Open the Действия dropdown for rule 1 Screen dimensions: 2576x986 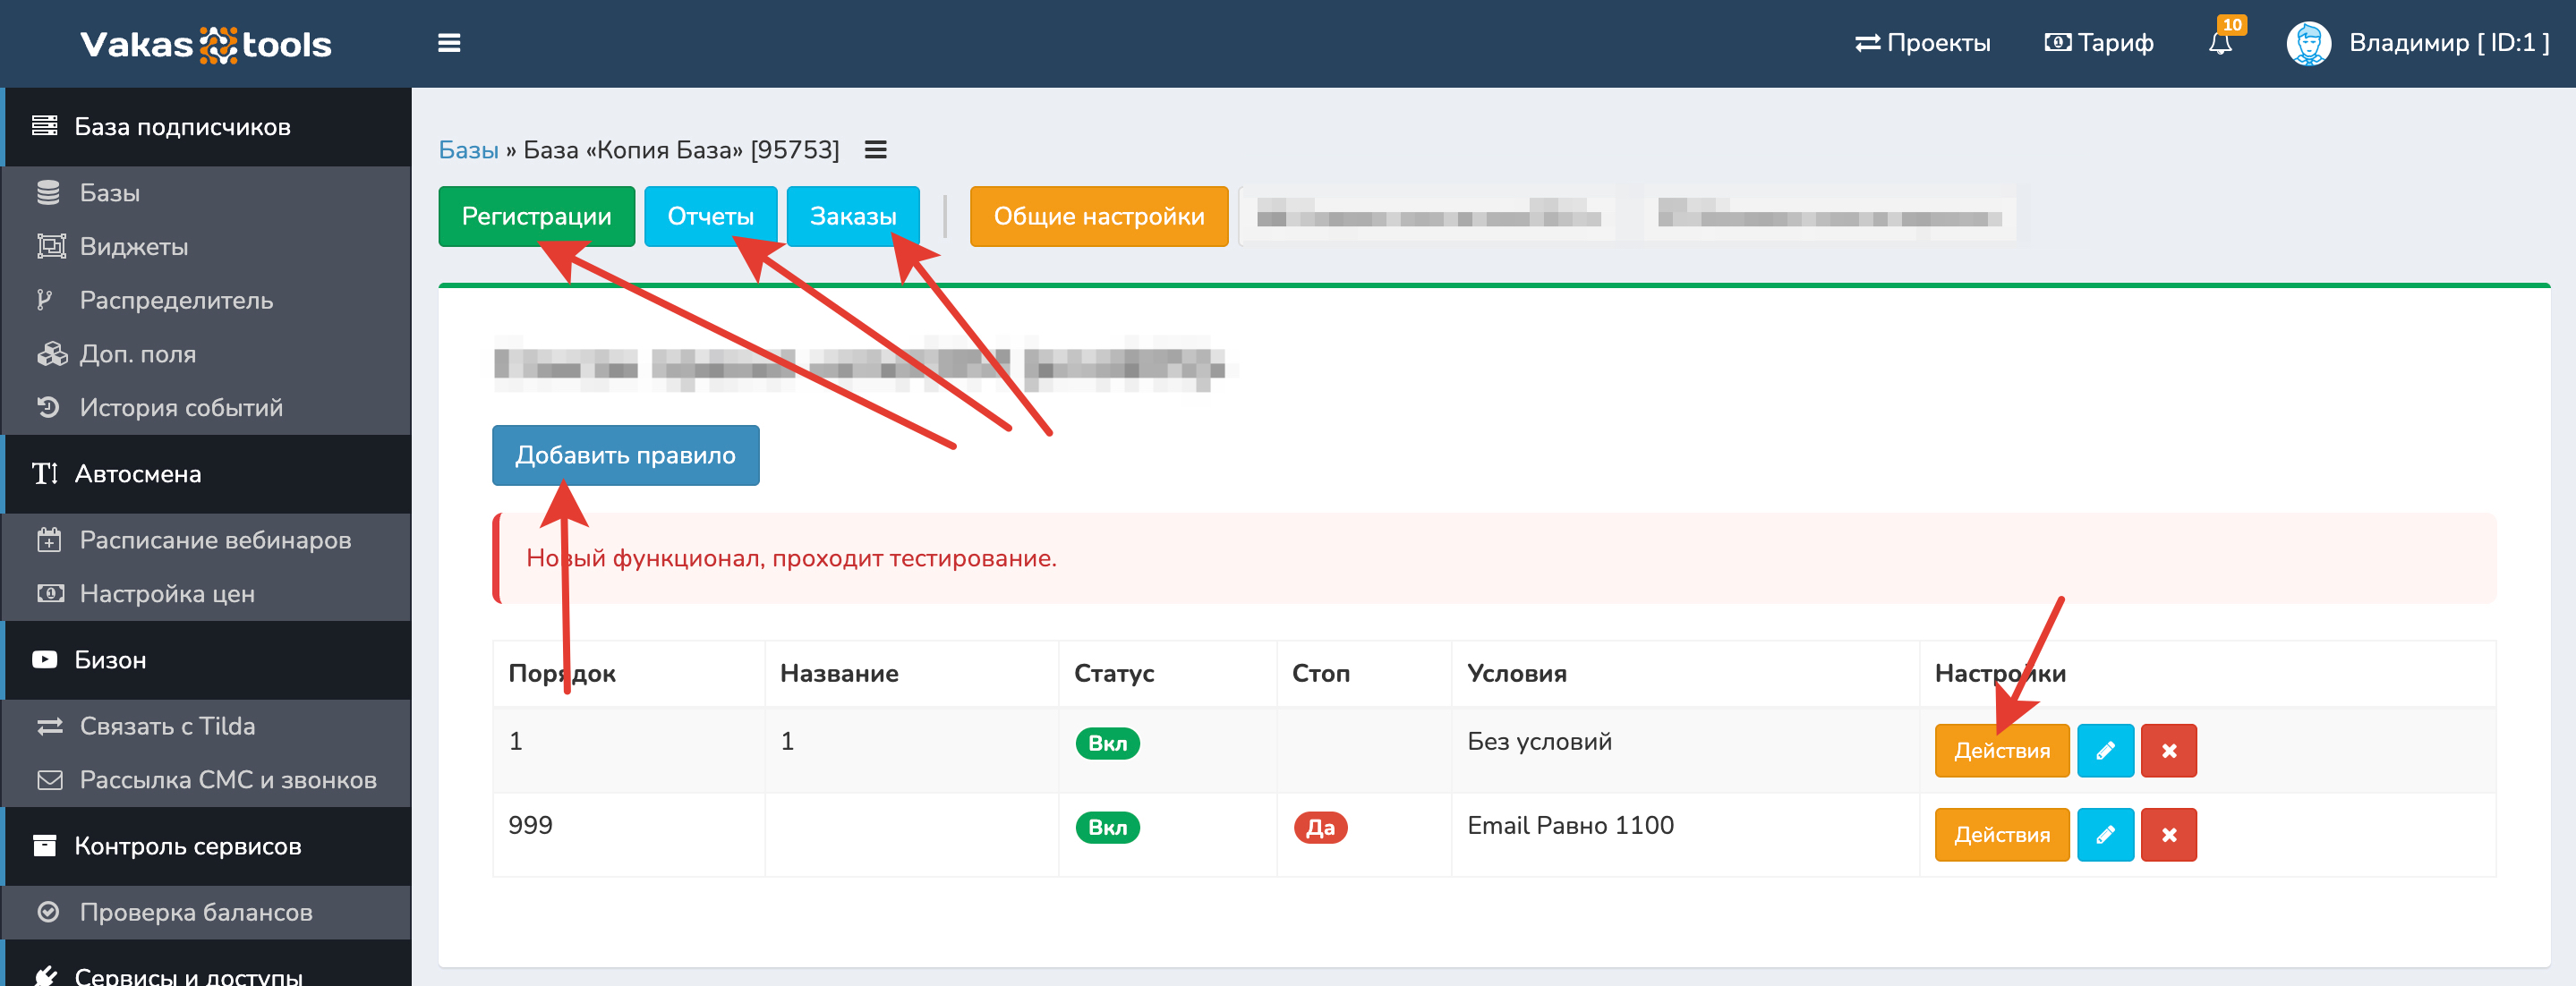(2001, 750)
